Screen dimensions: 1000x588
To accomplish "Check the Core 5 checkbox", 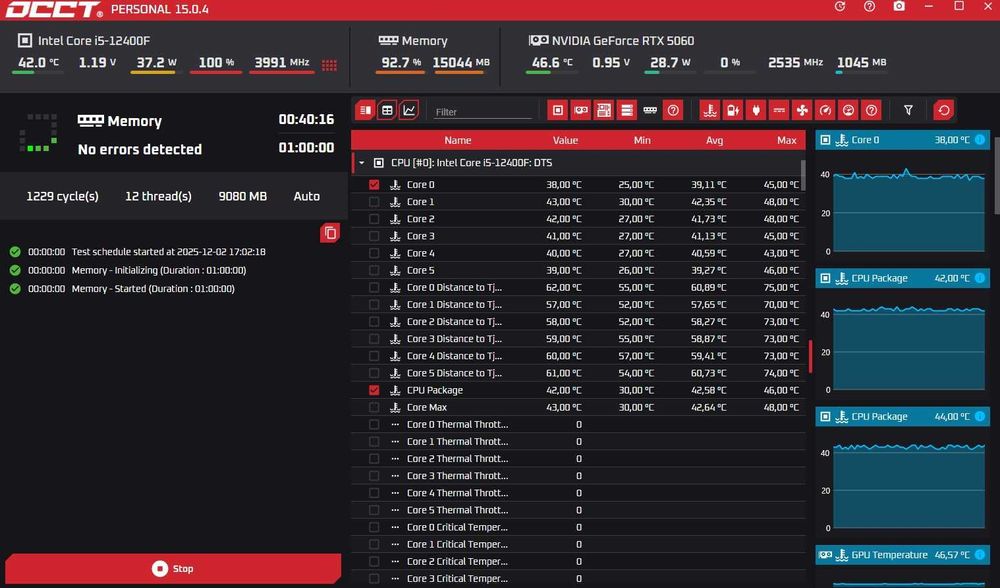I will [x=374, y=270].
